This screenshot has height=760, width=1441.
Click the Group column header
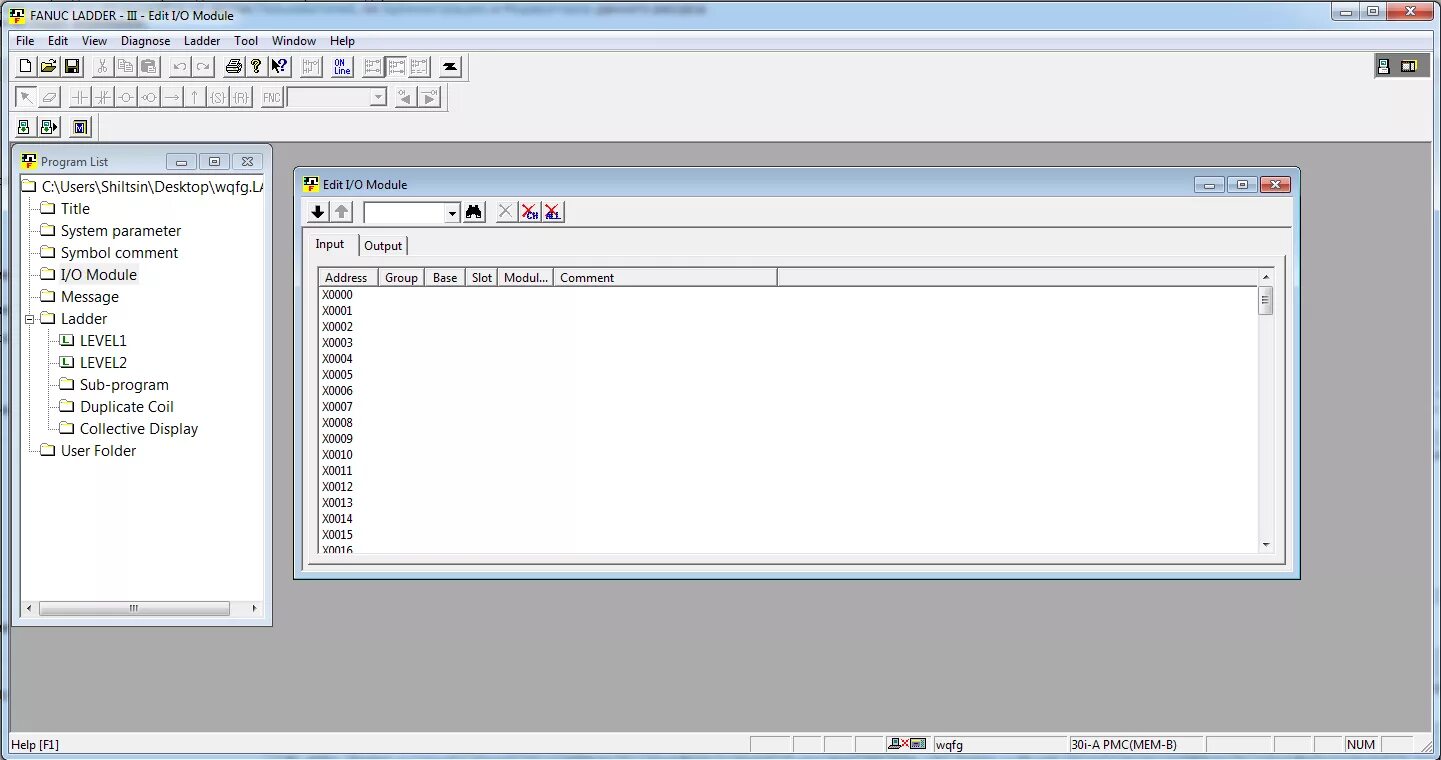pyautogui.click(x=401, y=277)
